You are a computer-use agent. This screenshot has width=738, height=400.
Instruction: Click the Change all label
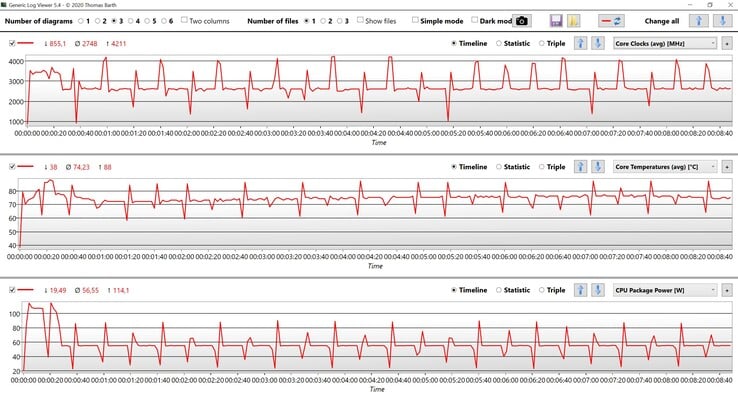click(661, 21)
